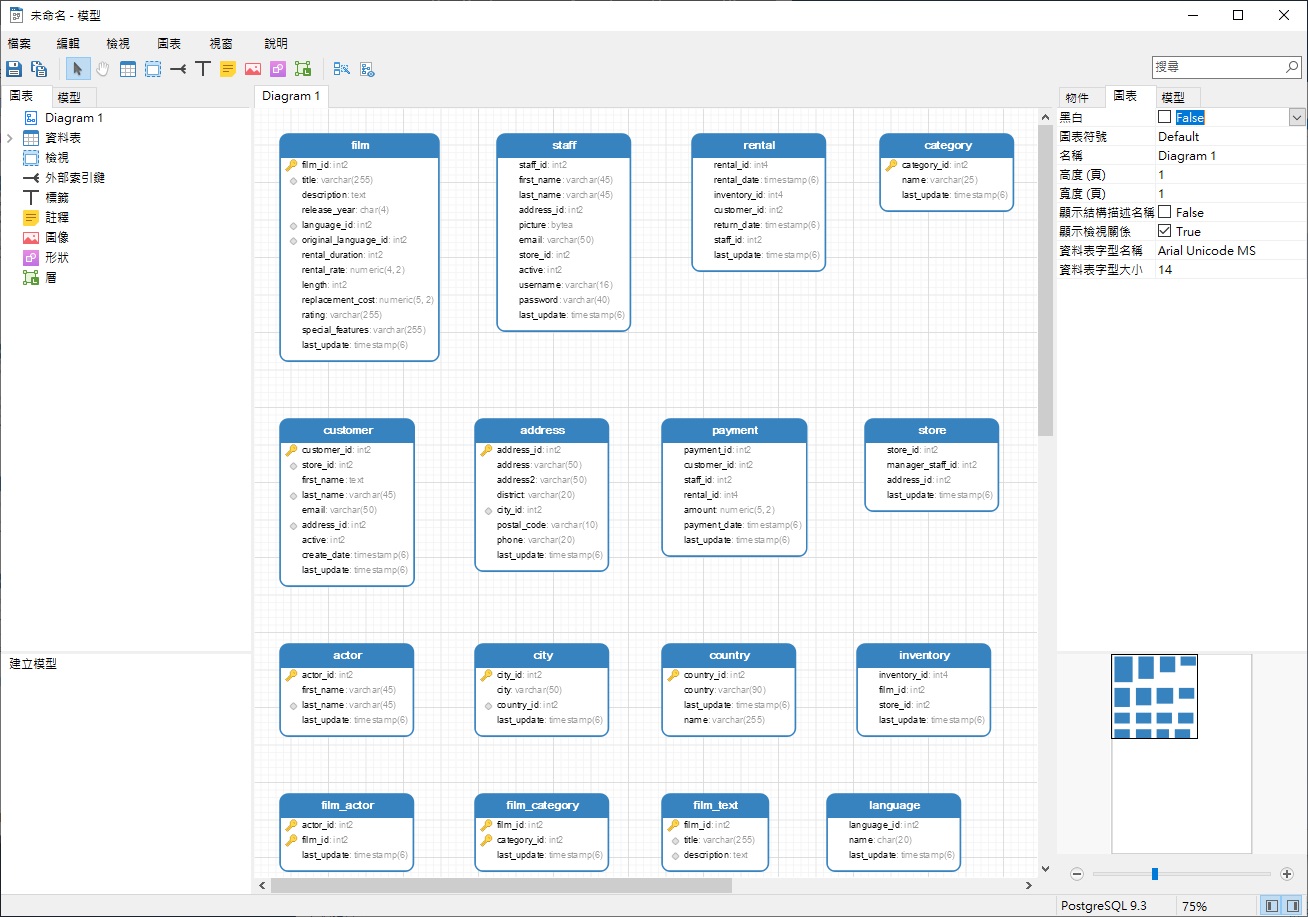Click the Save icon in the toolbar
The width and height of the screenshot is (1308, 917).
tap(14, 69)
